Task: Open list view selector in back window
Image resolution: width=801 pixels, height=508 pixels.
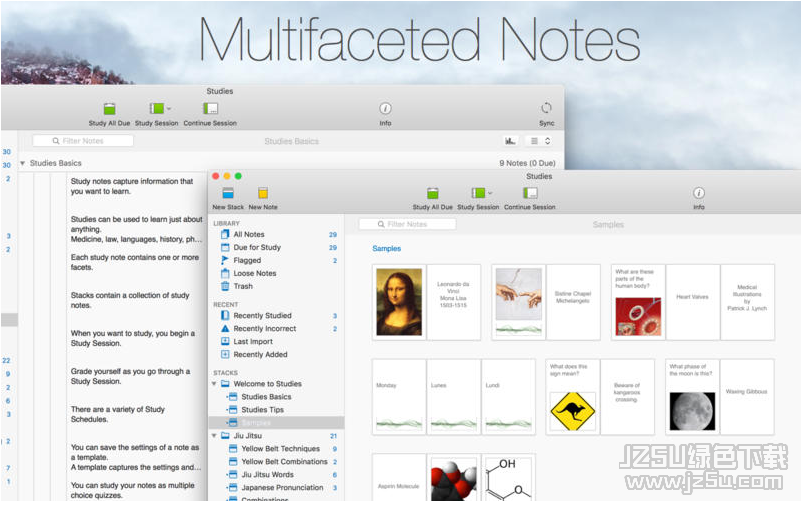Action: 540,141
